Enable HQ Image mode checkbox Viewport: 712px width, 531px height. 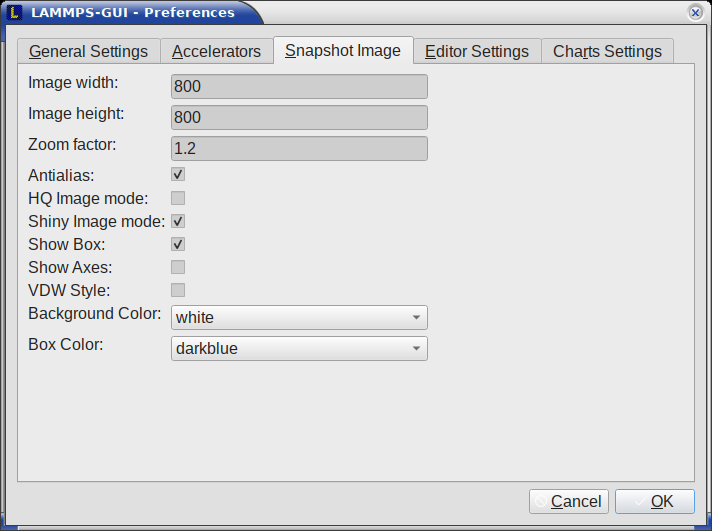pos(178,198)
